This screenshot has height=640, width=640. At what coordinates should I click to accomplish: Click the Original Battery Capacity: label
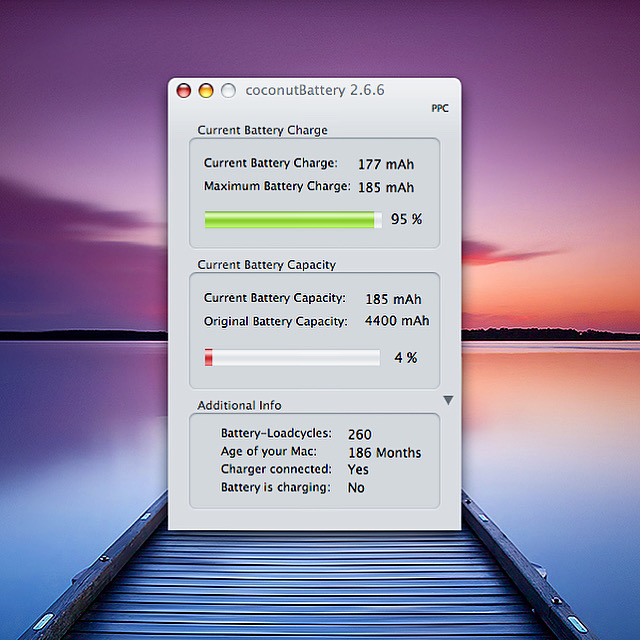[x=276, y=321]
